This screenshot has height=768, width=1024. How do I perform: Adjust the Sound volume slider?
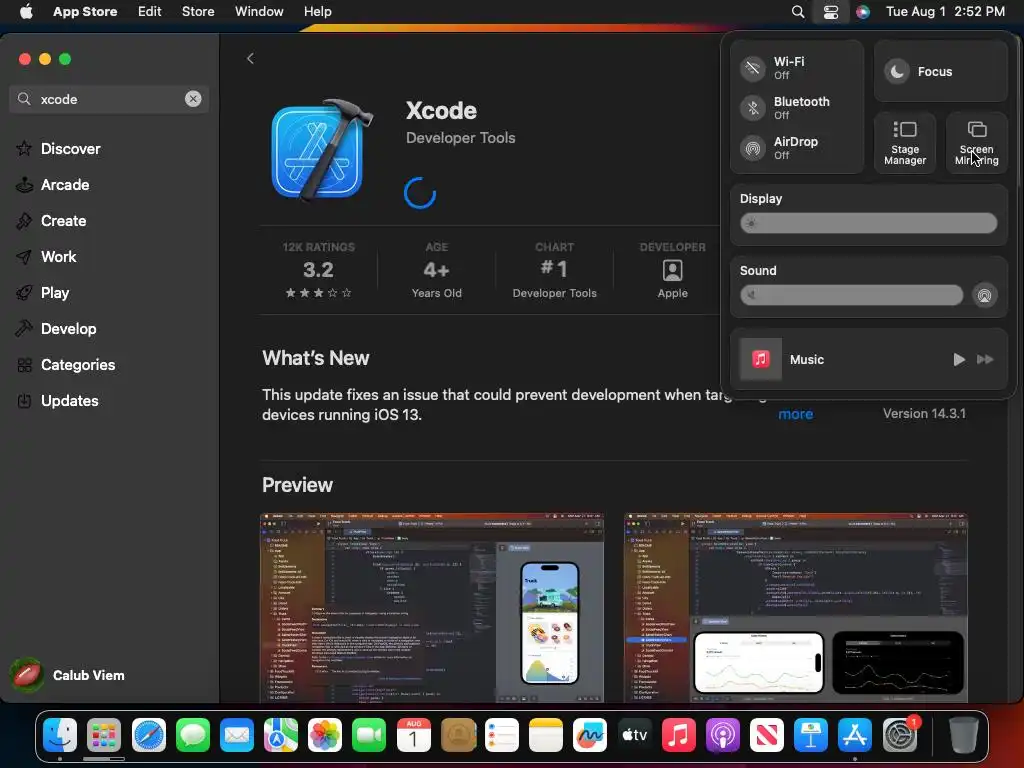852,295
